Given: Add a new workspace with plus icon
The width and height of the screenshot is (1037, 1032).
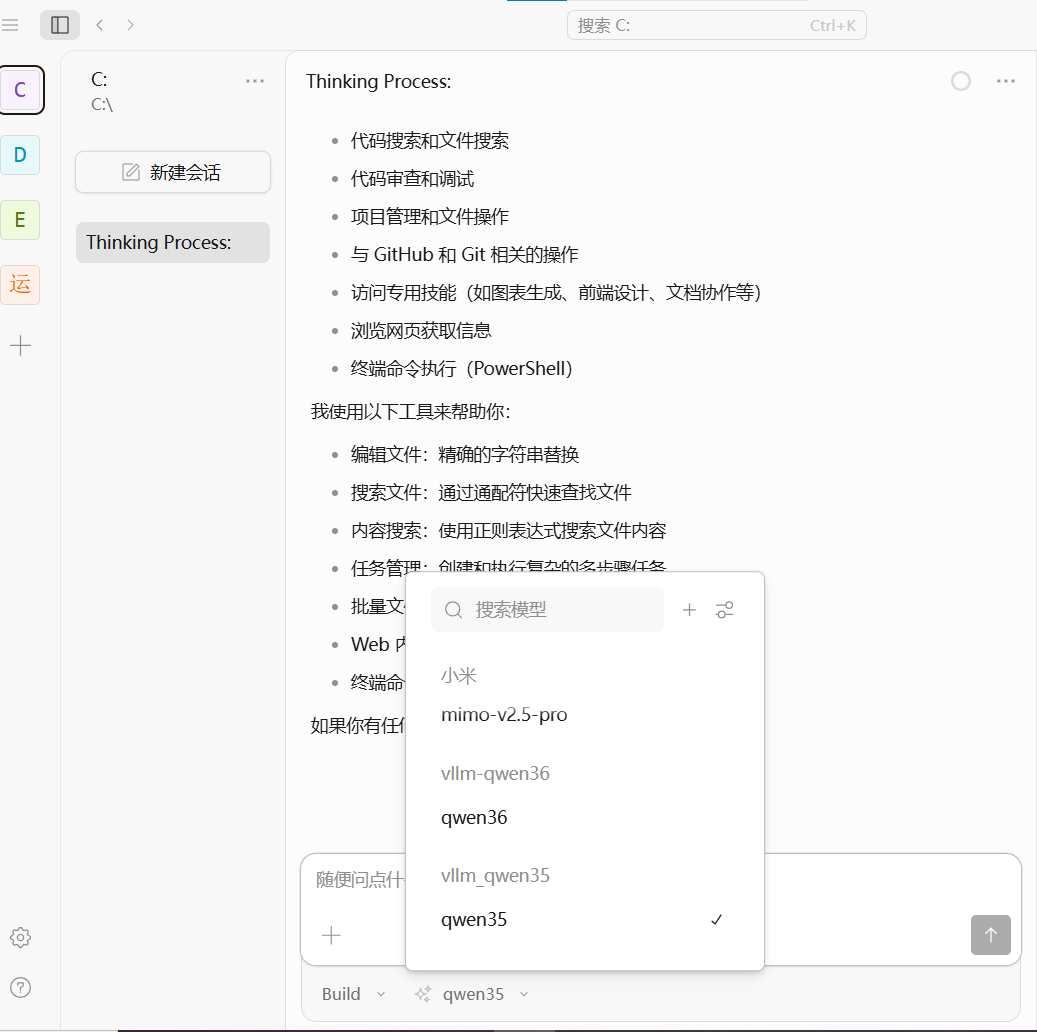Looking at the screenshot, I should pos(21,345).
